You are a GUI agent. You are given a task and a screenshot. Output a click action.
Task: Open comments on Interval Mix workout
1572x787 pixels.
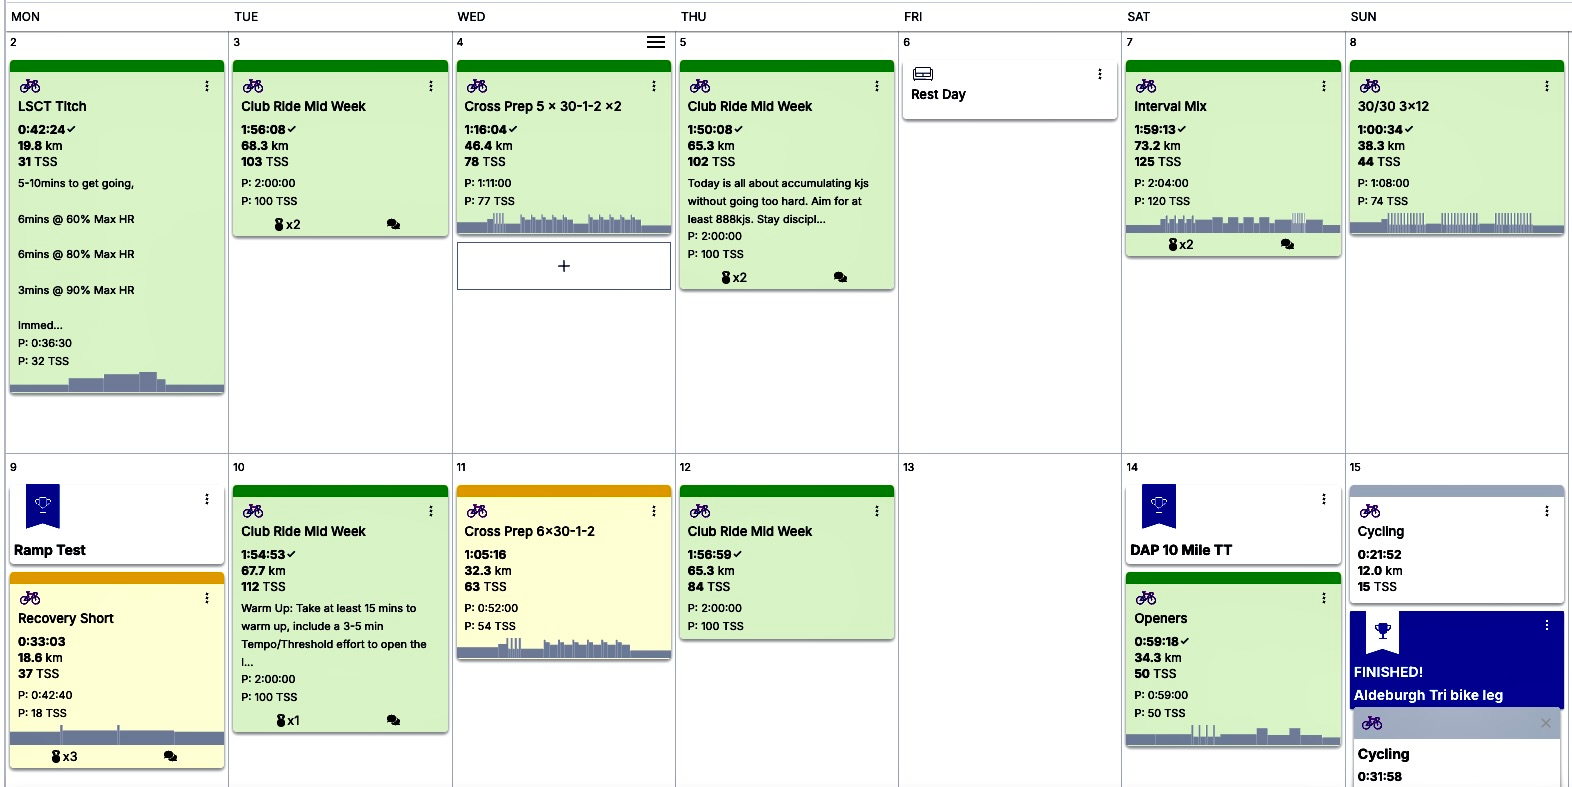point(1287,245)
